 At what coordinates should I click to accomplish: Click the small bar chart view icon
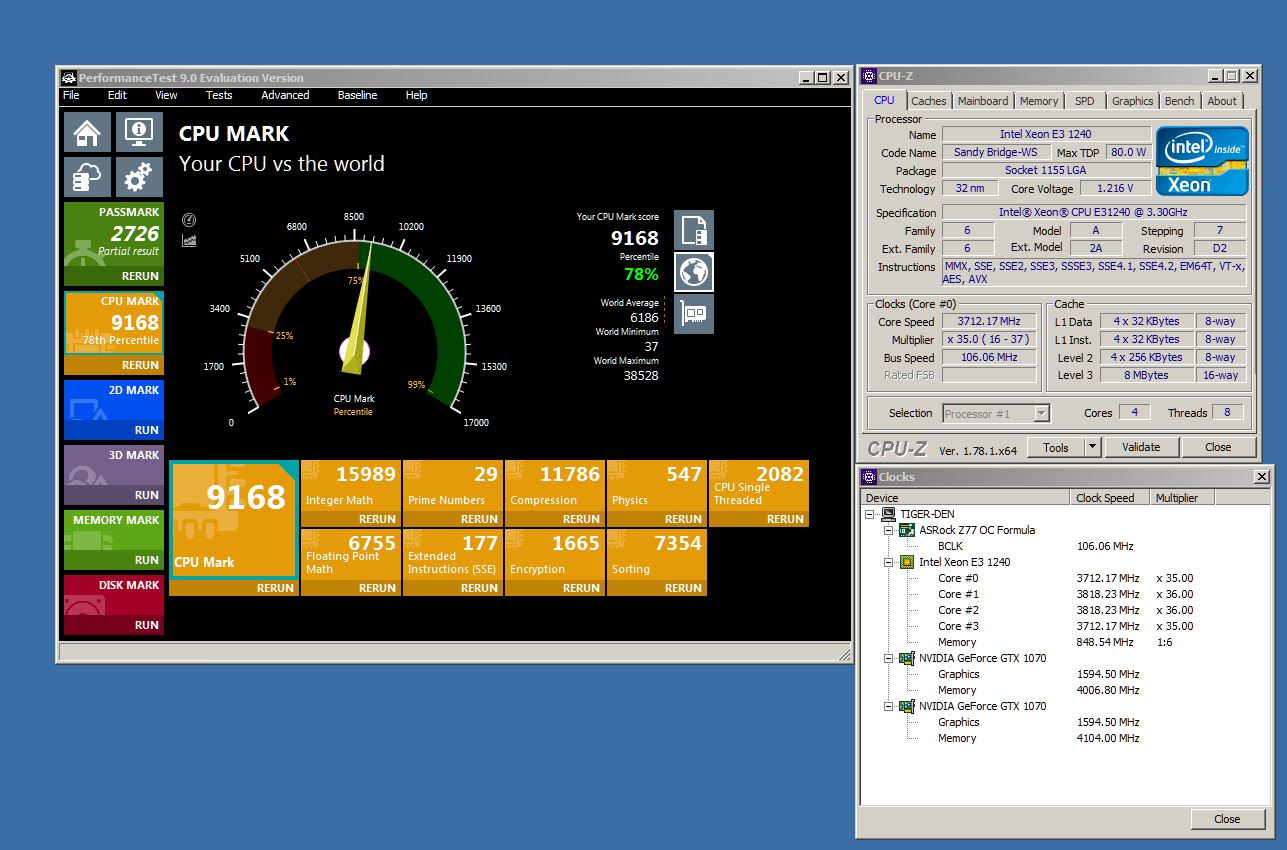(189, 240)
